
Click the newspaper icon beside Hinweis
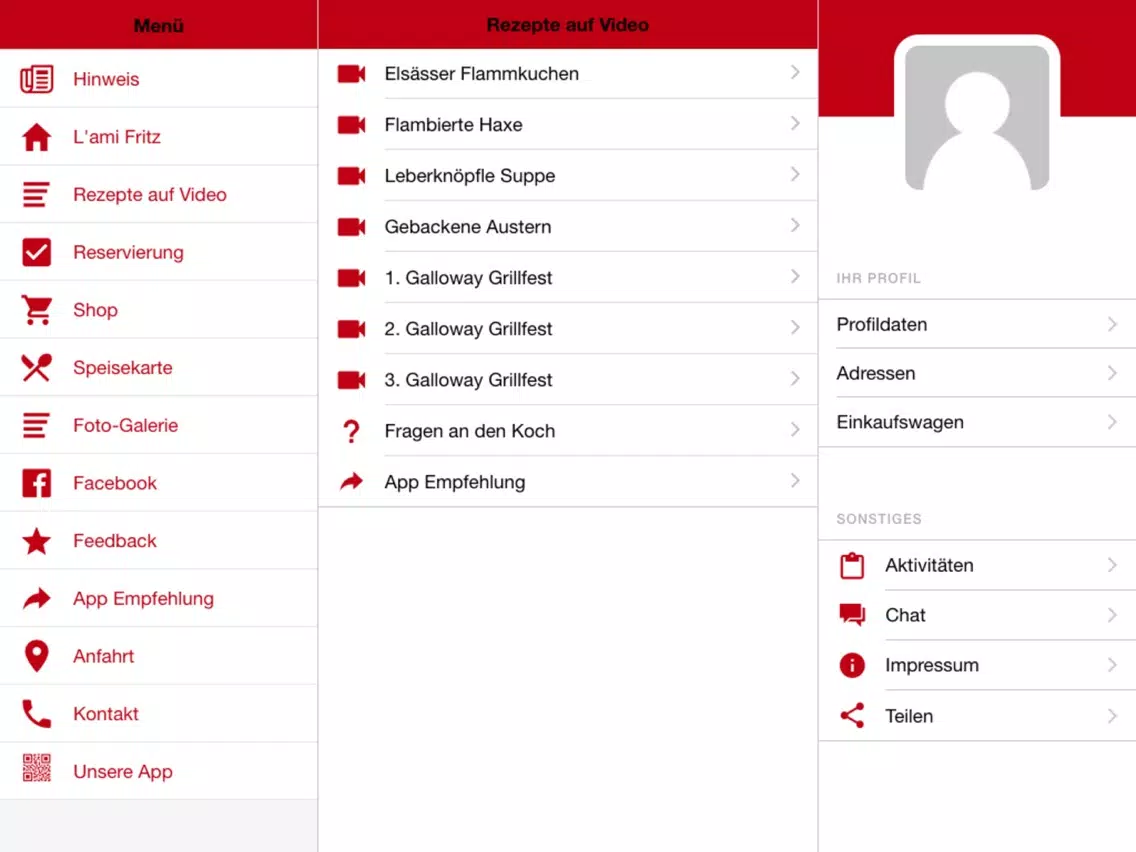[x=36, y=79]
